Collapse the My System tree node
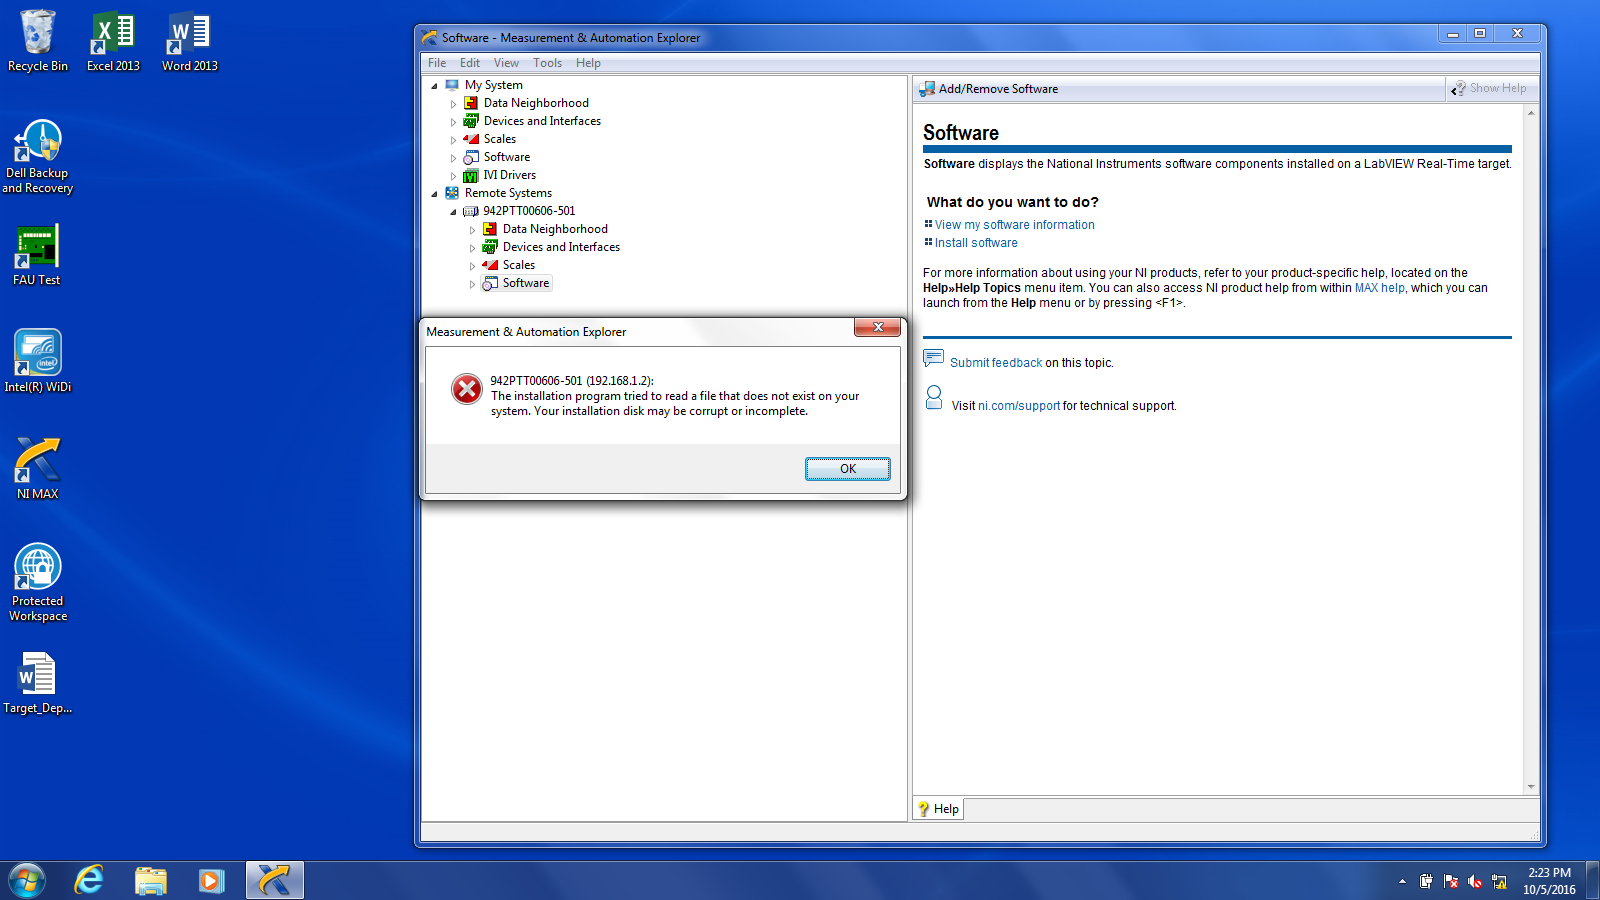The width and height of the screenshot is (1600, 900). click(x=434, y=86)
